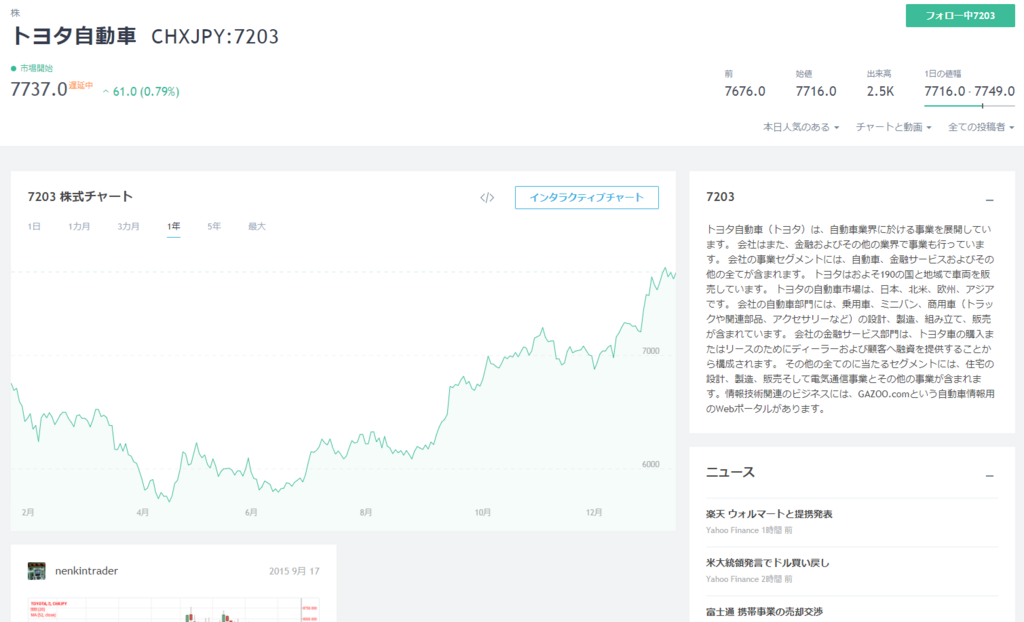Viewport: 1024px width, 622px height.
Task: Select the 5年 chart range tab
Action: point(214,227)
